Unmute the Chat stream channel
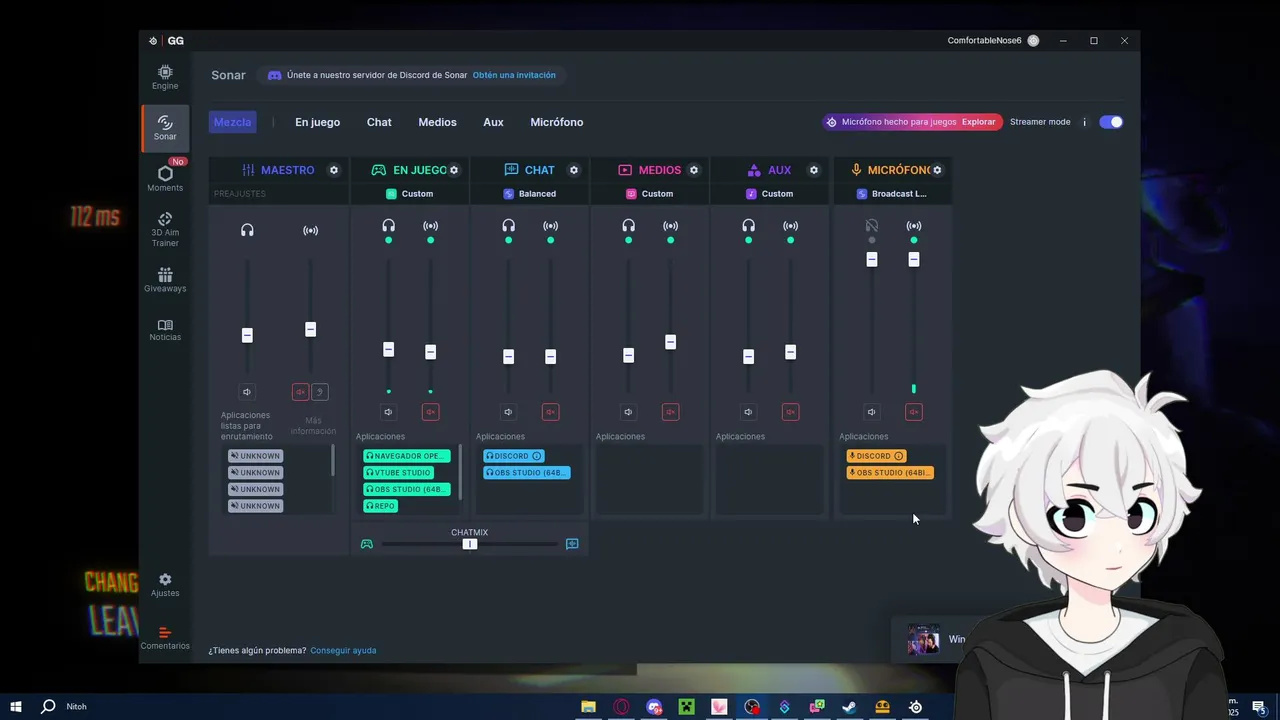Viewport: 1280px width, 720px height. 551,412
